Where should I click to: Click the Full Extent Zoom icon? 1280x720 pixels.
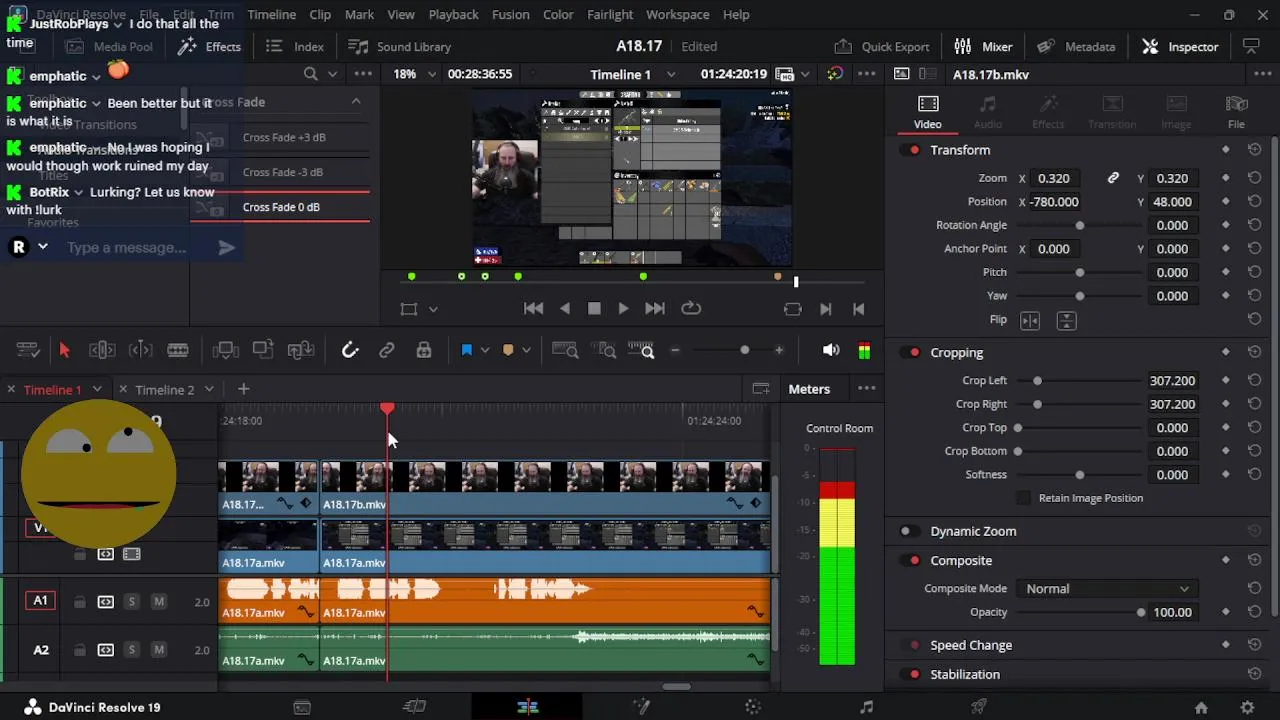point(565,350)
